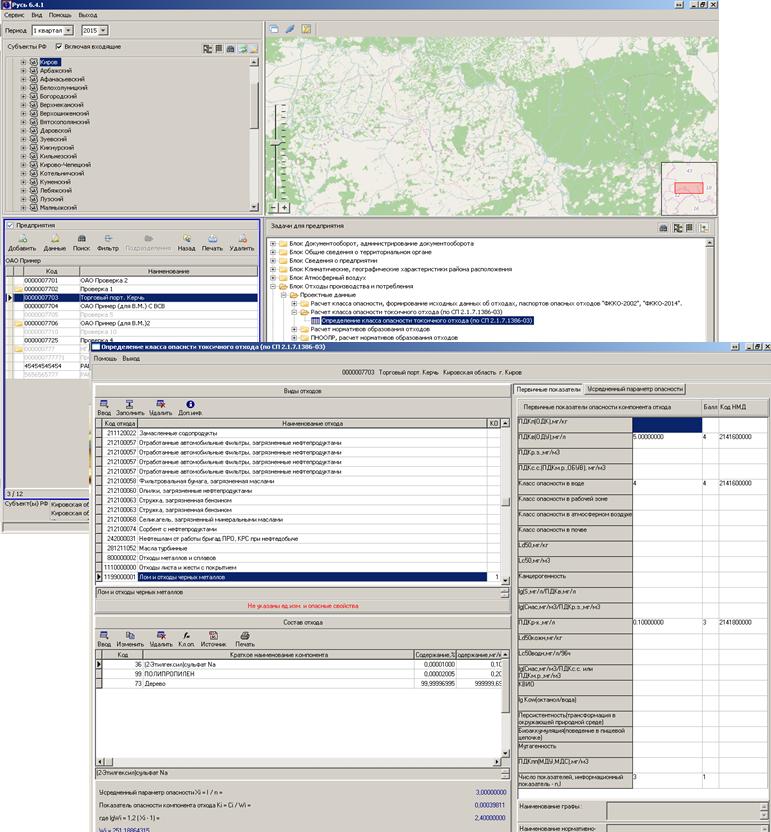Uncheck the Предприятия checkbox

coord(10,225)
